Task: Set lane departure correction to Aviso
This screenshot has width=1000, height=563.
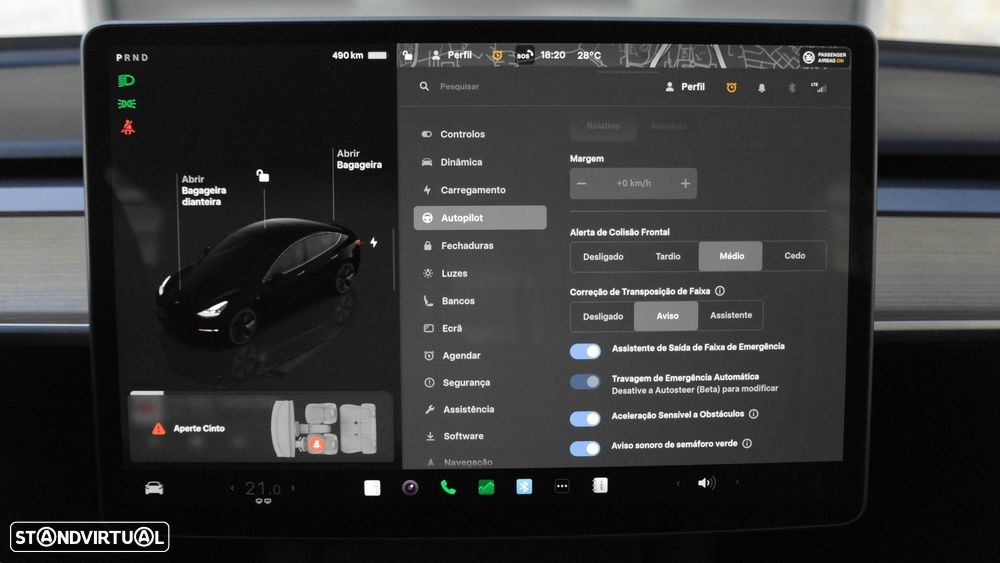Action: point(667,316)
